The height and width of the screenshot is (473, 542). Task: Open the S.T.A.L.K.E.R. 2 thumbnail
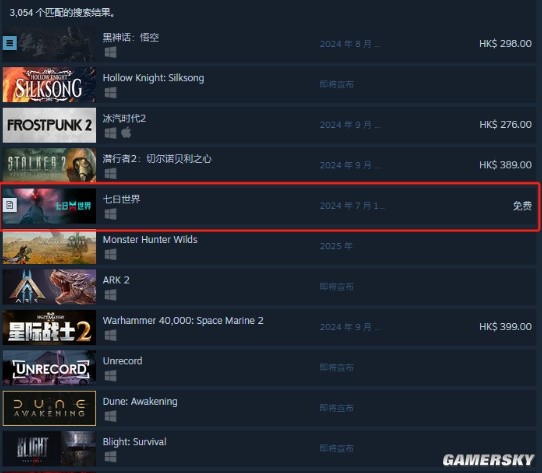49,165
